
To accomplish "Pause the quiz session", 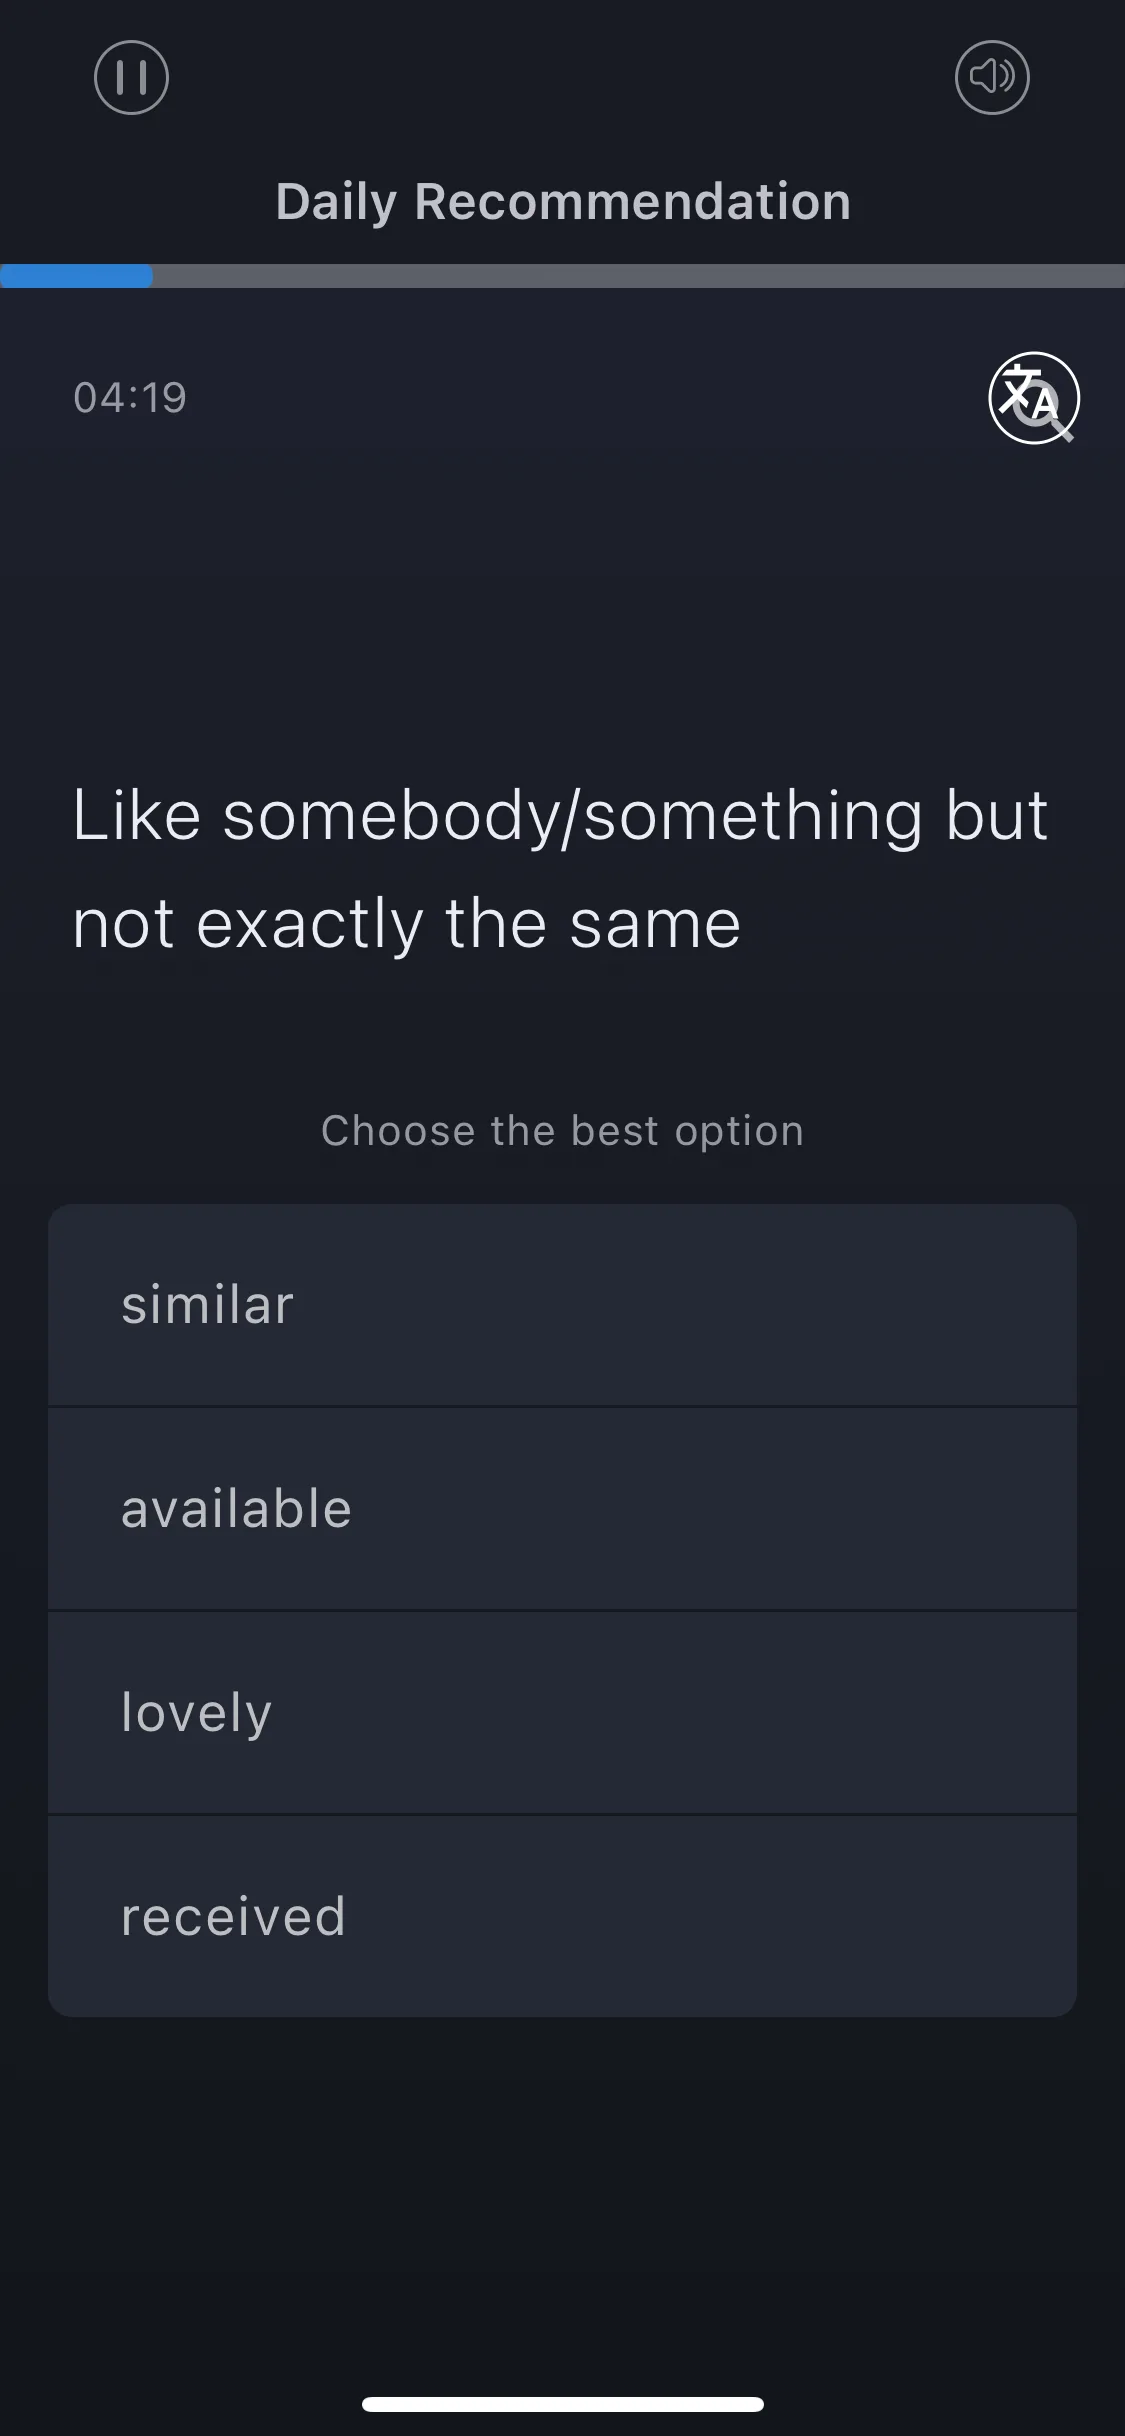I will click(131, 77).
